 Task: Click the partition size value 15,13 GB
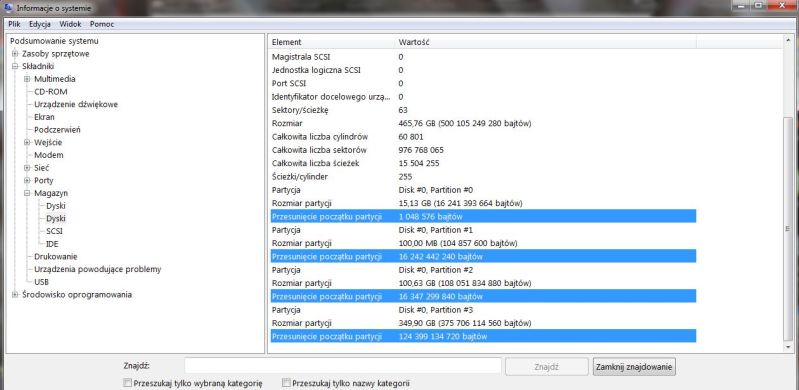[x=460, y=203]
